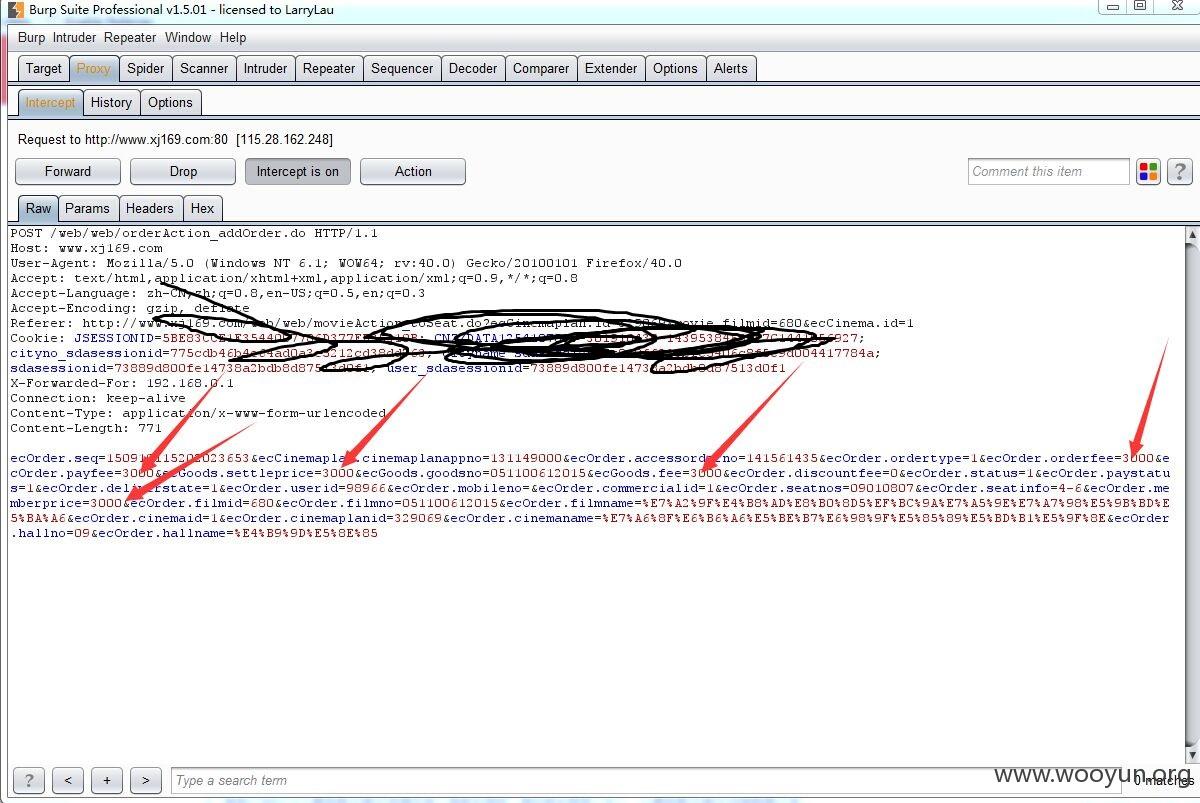The image size is (1200, 803).
Task: Click the Content-Length: 771 line
Action: [x=86, y=428]
